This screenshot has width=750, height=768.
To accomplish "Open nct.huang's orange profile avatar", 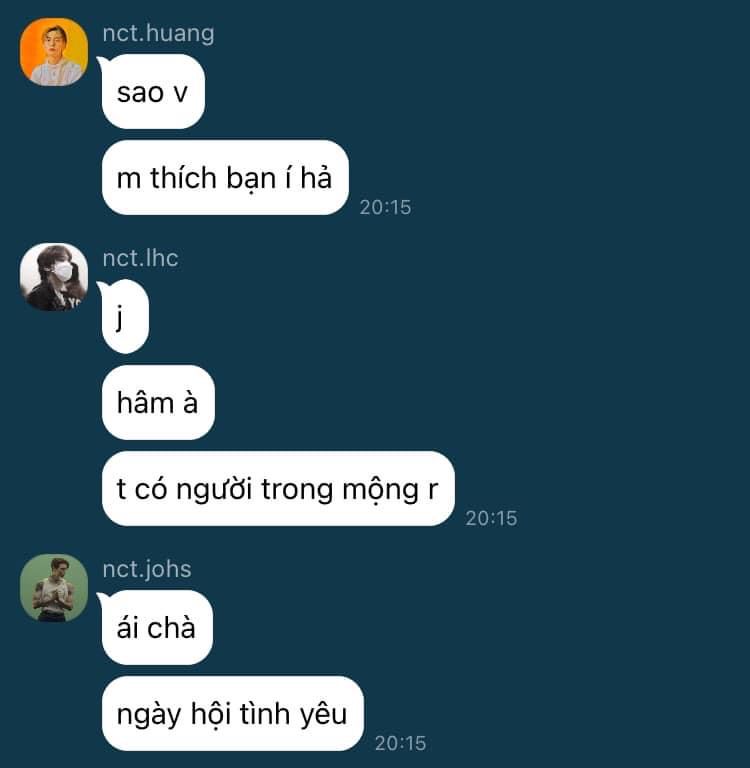I will (x=54, y=52).
